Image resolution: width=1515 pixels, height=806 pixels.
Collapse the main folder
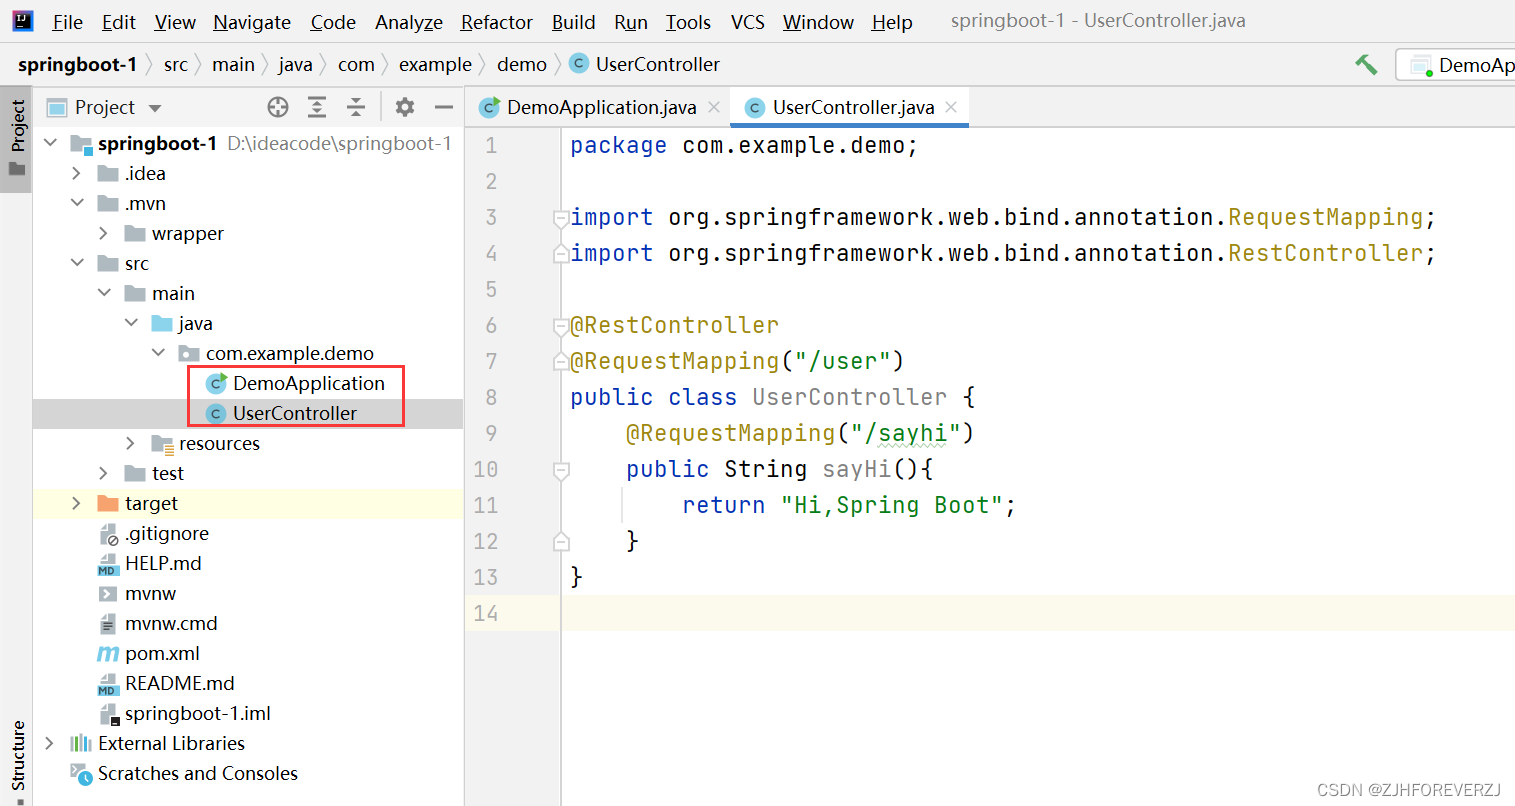[x=104, y=293]
